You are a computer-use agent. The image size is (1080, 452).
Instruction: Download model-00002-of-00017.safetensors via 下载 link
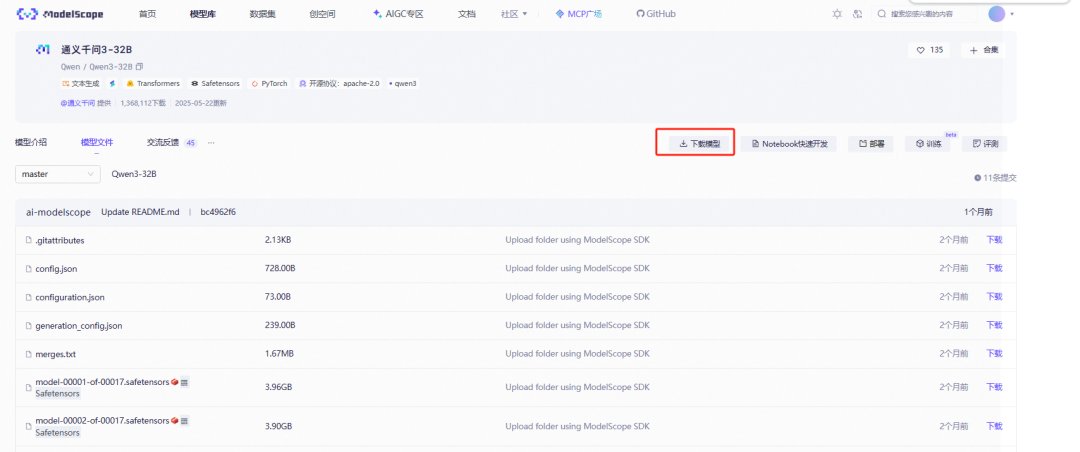[994, 426]
